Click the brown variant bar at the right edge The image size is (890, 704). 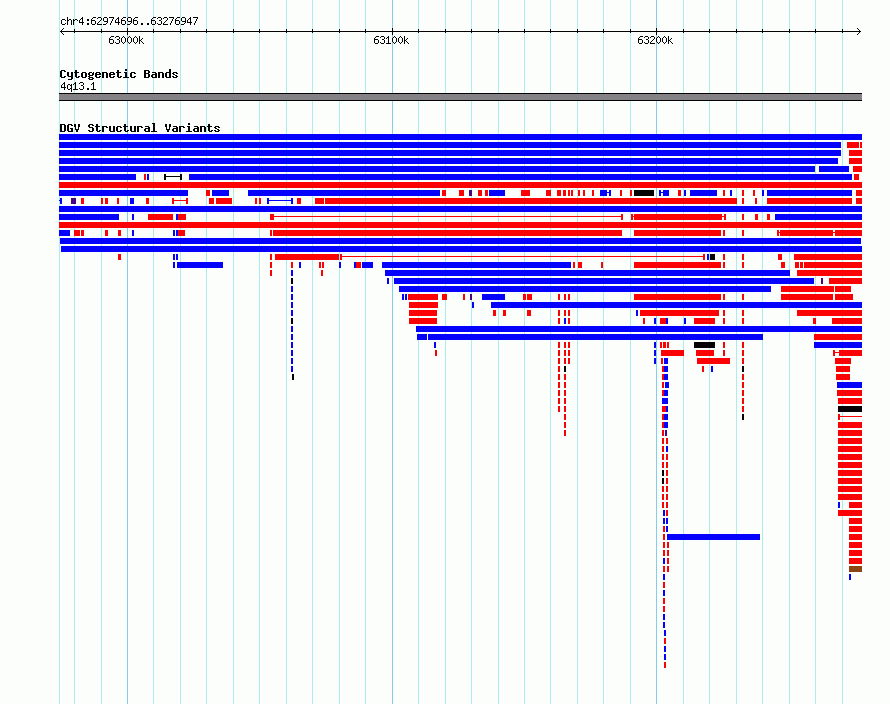855,569
